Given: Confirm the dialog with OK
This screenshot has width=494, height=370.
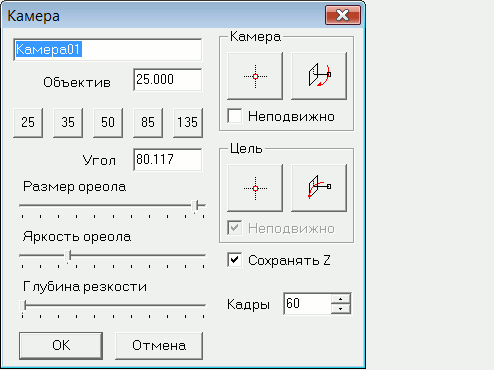Looking at the screenshot, I should (x=61, y=345).
